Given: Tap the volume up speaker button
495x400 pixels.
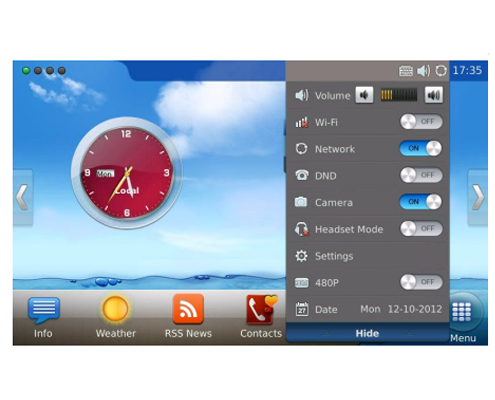Looking at the screenshot, I should [434, 95].
